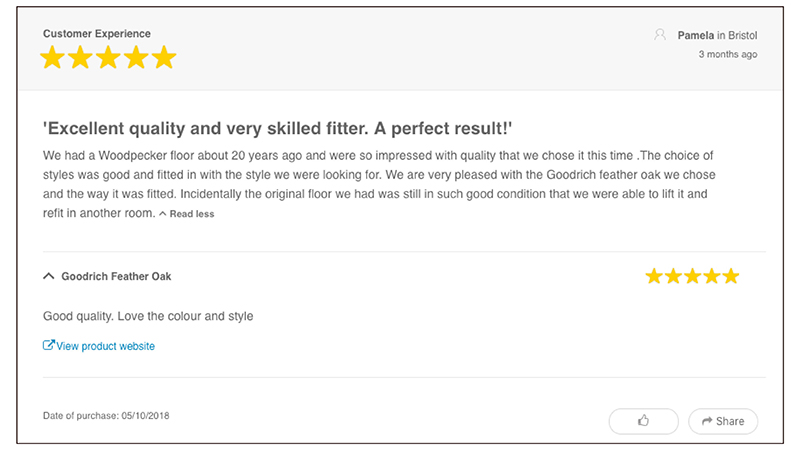Click the fifth star of Customer Experience rating

click(163, 58)
